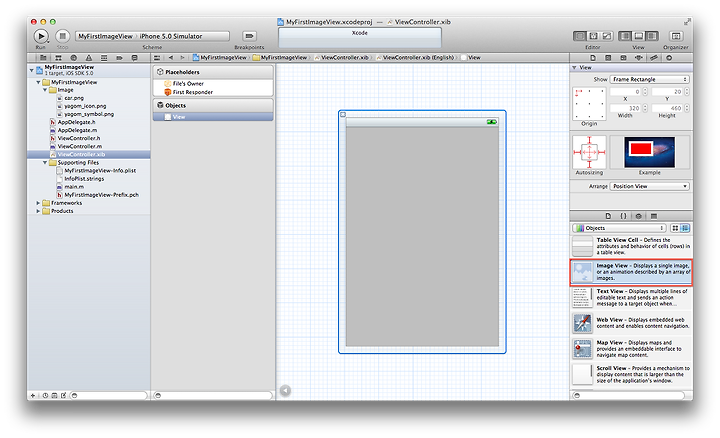Open the Media library tab
The width and height of the screenshot is (720, 438).
click(654, 216)
